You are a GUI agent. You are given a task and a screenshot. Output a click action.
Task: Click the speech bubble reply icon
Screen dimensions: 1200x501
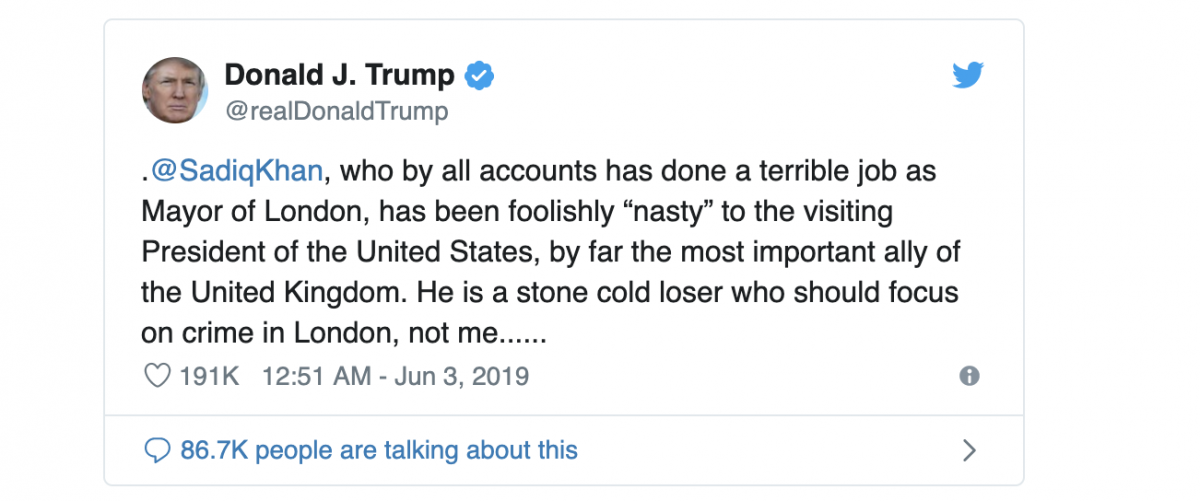tap(157, 450)
